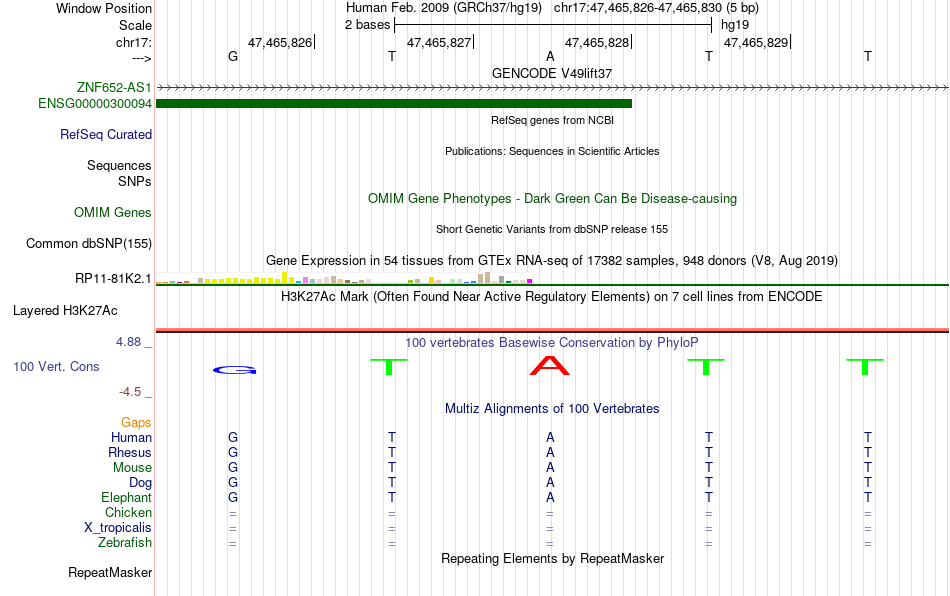The image size is (950, 596).
Task: Click the blue G conservation logo letter
Action: pyautogui.click(x=234, y=369)
